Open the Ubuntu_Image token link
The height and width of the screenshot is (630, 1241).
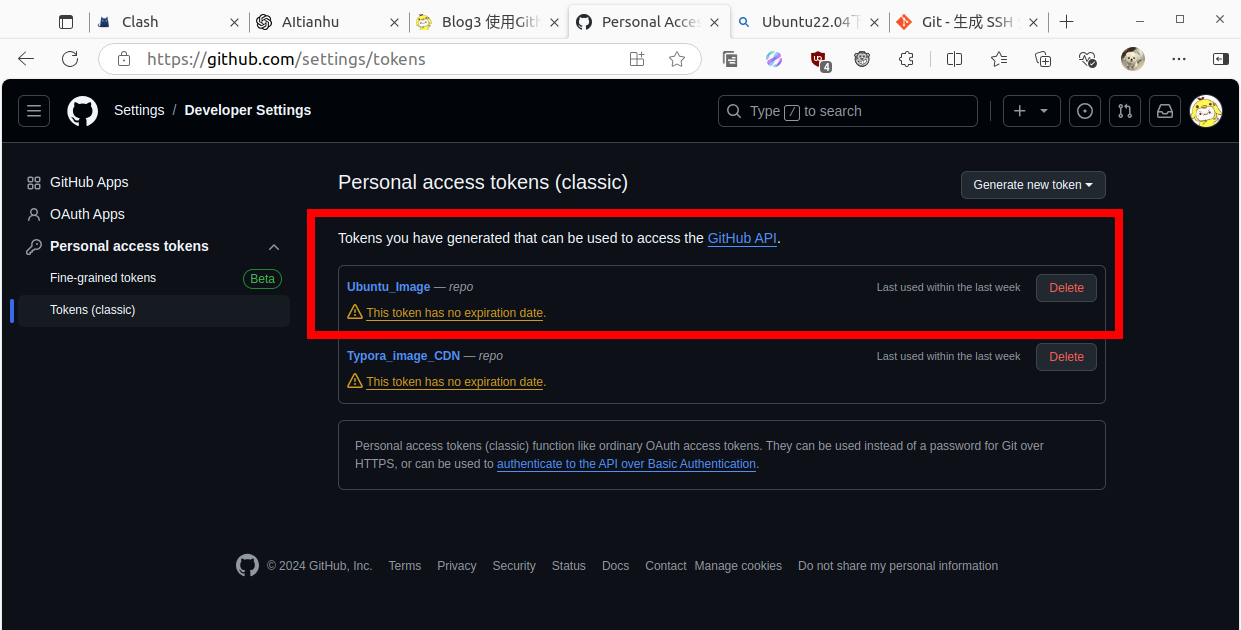388,287
